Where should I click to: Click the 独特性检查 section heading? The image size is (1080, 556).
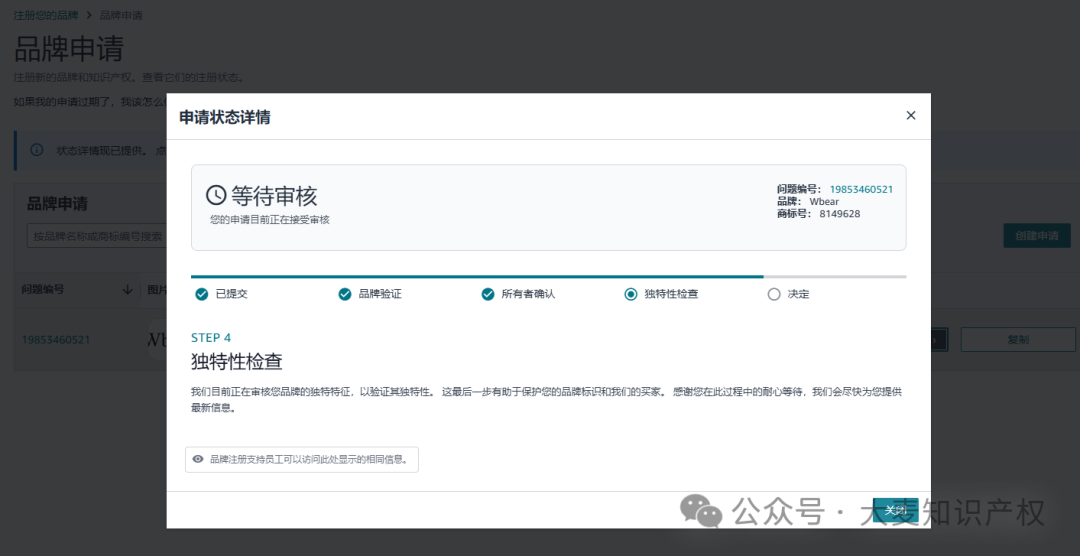[237, 361]
